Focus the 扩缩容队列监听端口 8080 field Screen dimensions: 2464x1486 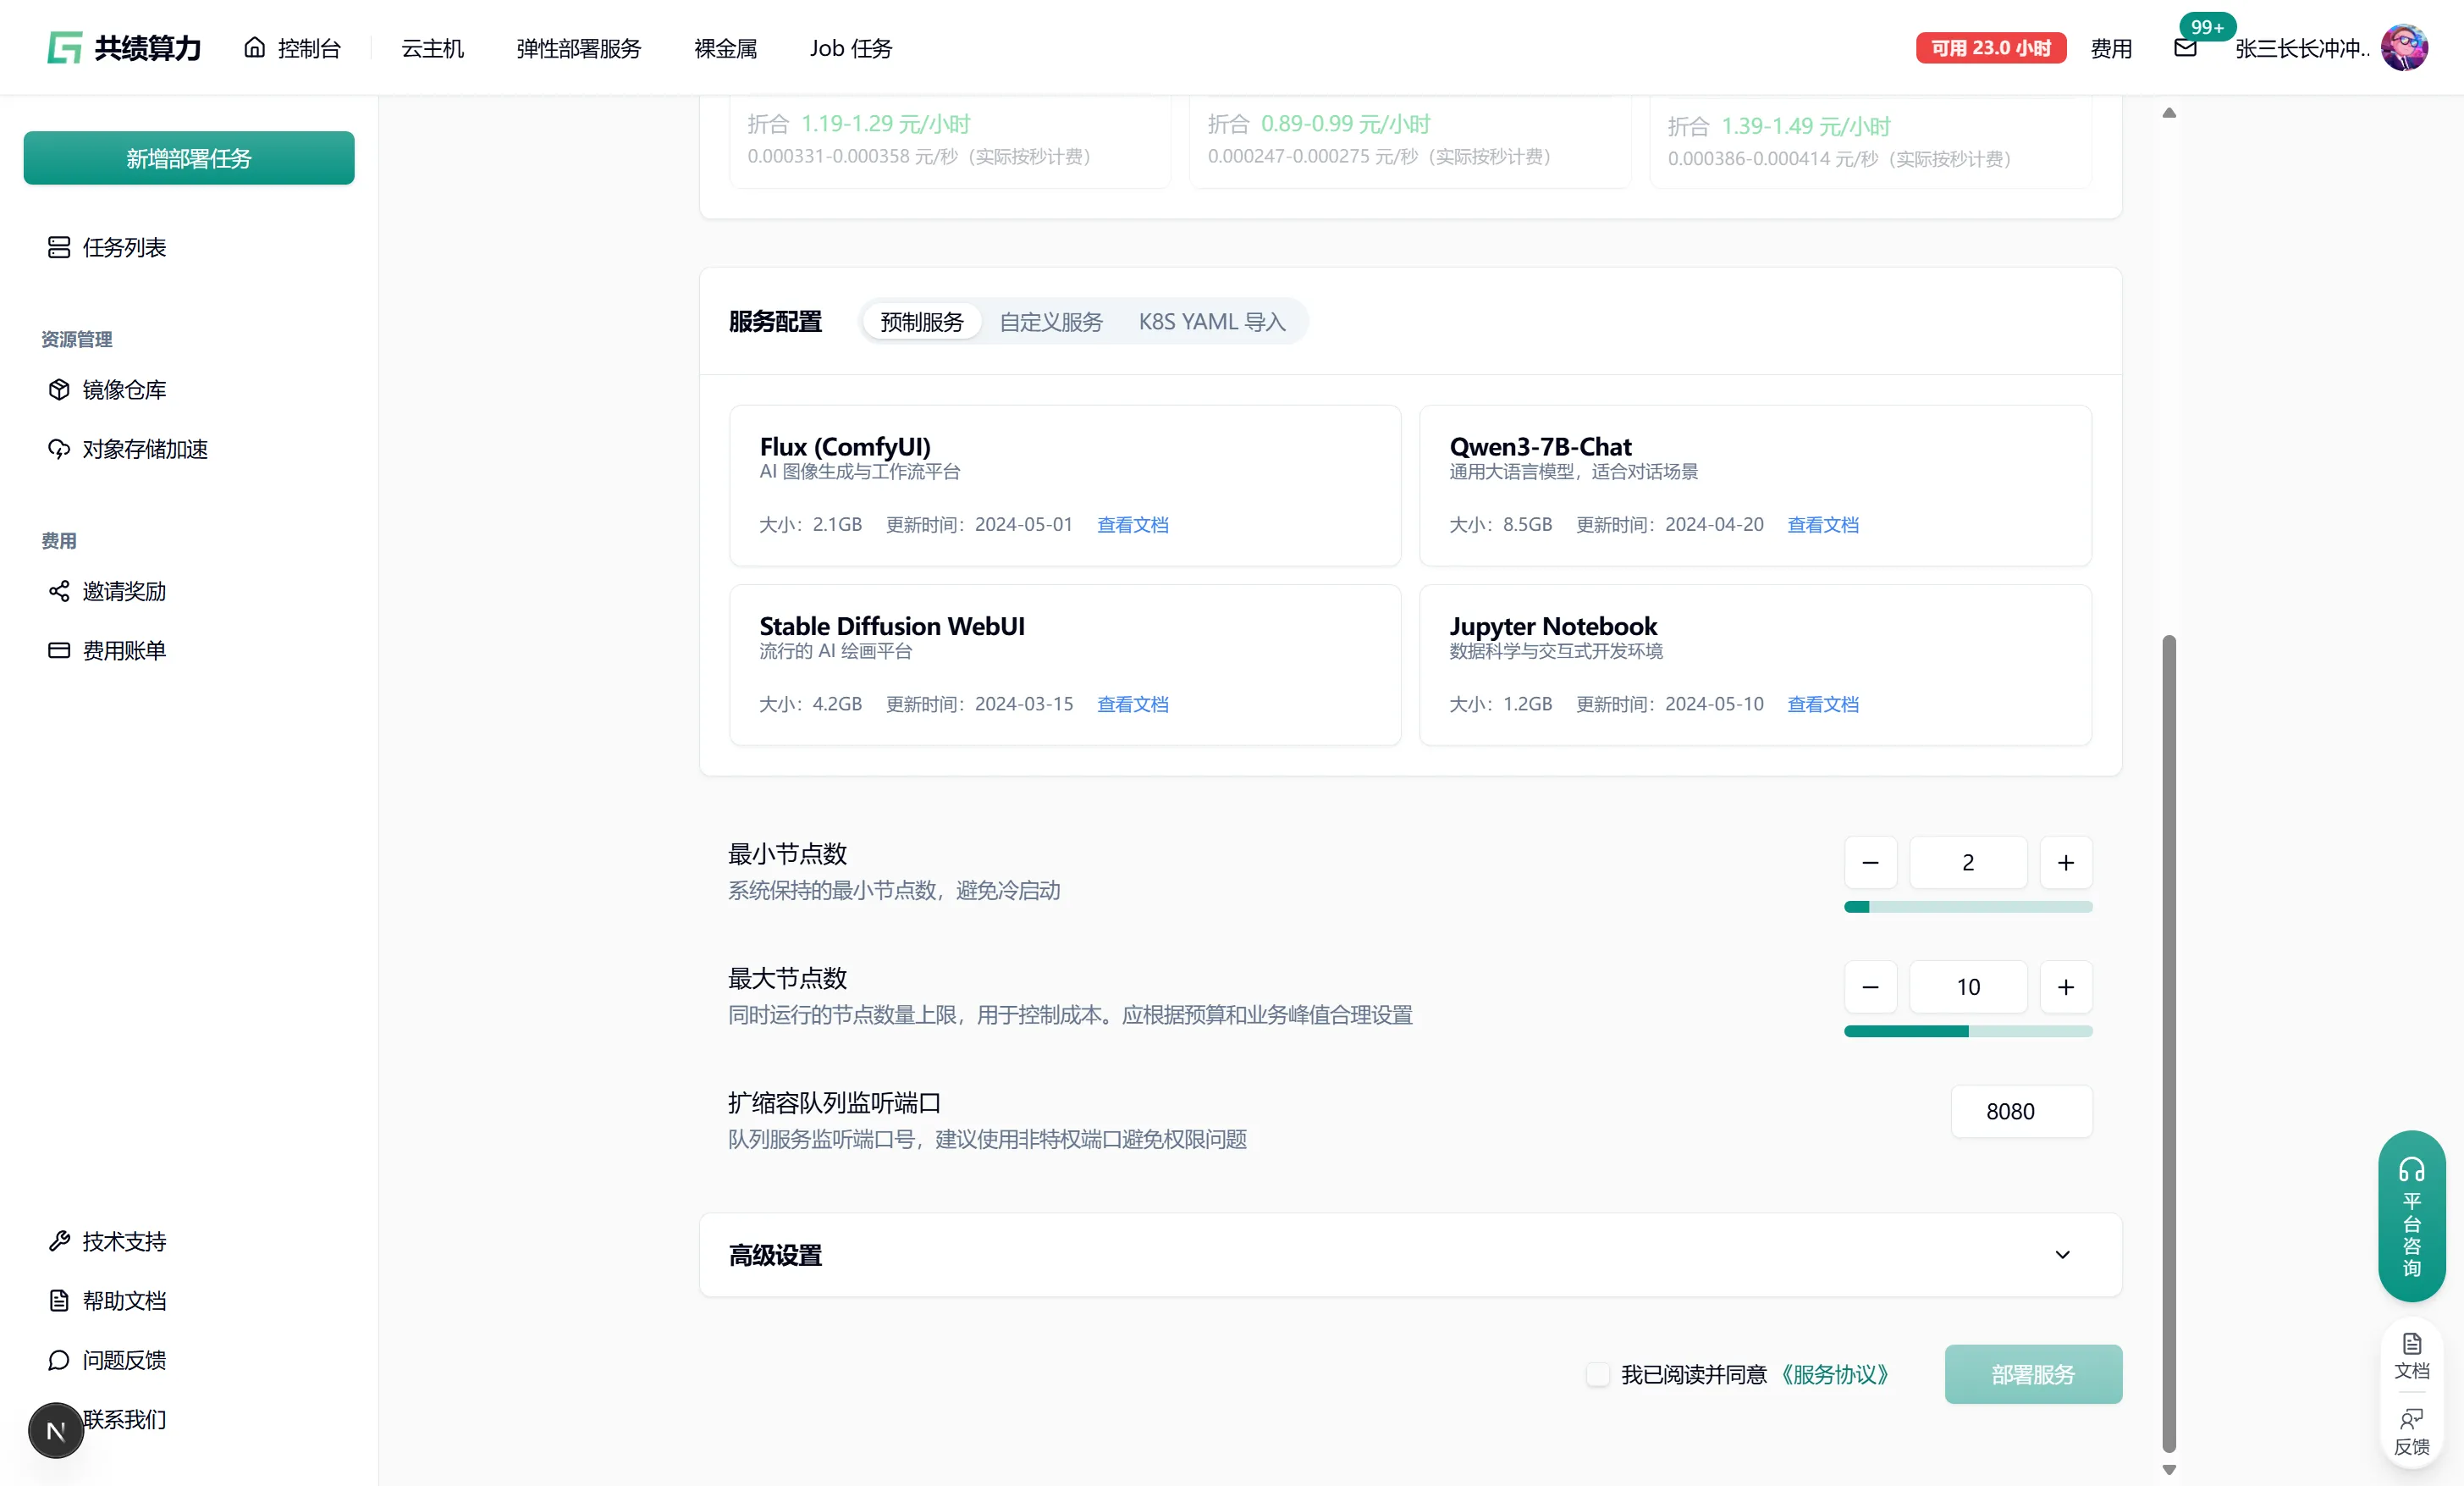[2021, 1111]
